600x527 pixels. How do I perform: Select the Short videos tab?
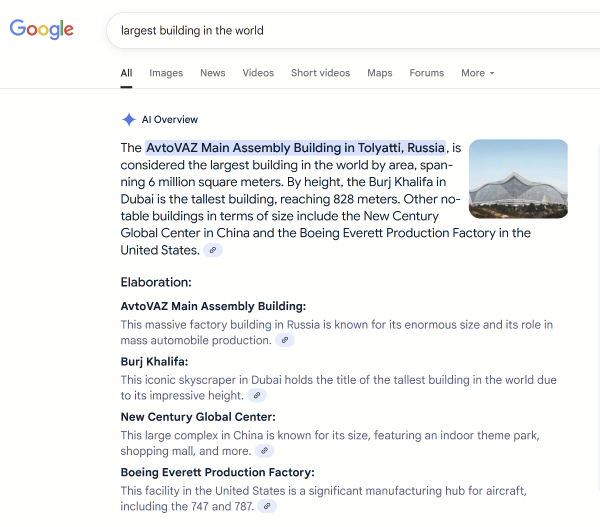(x=320, y=73)
